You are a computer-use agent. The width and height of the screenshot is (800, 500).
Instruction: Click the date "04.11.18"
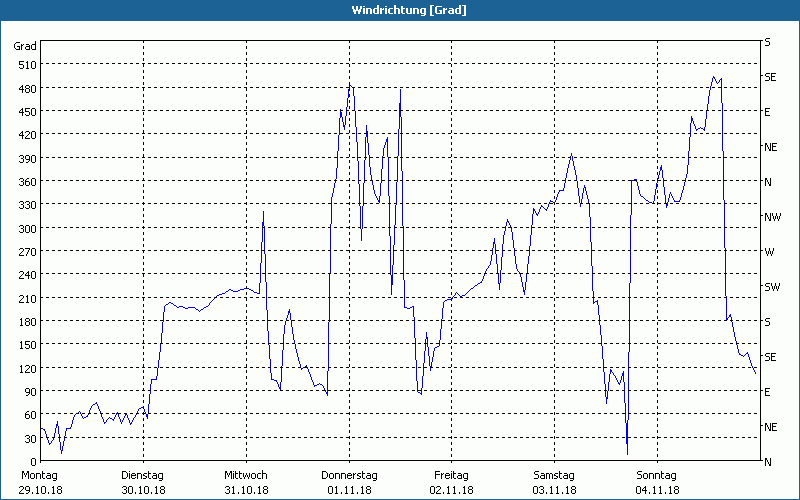[x=657, y=490]
